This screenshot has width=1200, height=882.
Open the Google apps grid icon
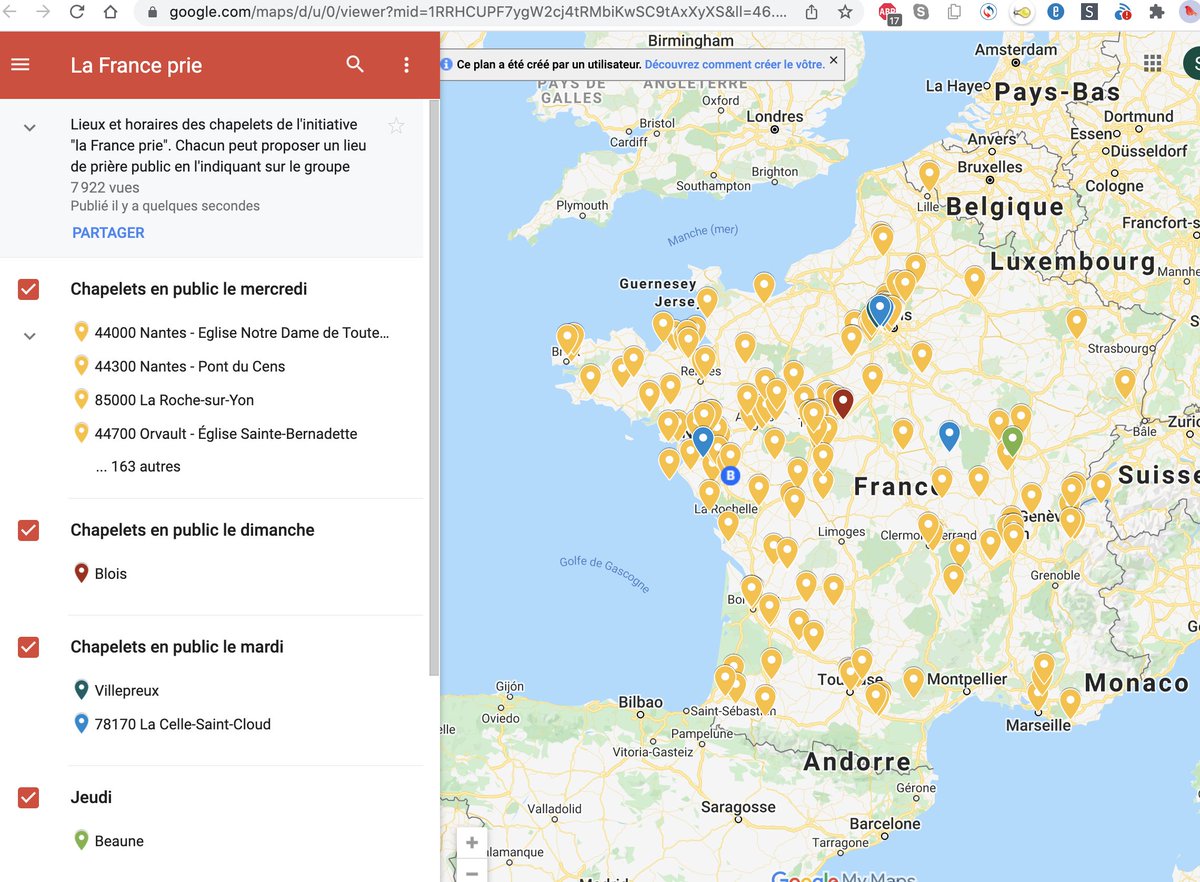pyautogui.click(x=1153, y=62)
